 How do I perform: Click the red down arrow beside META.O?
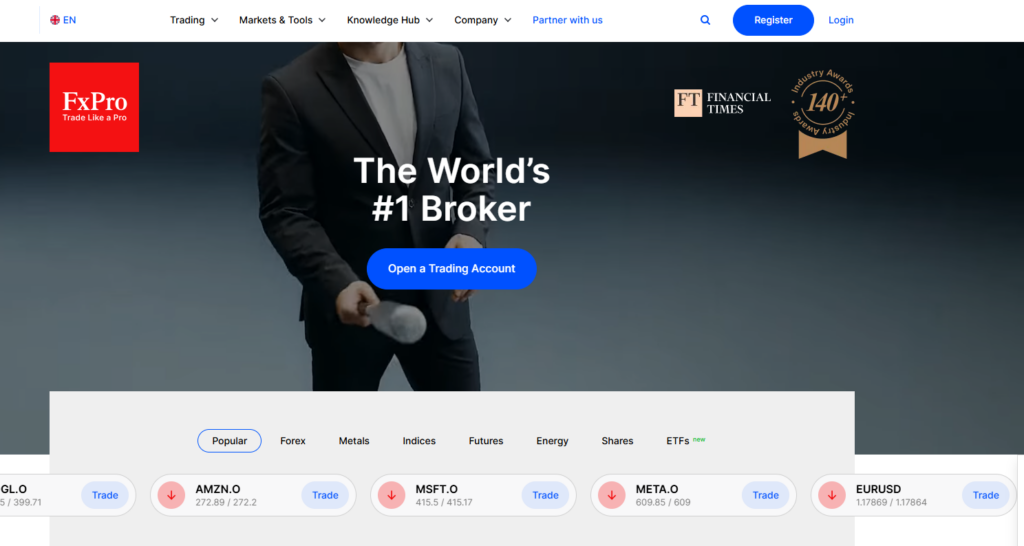611,495
